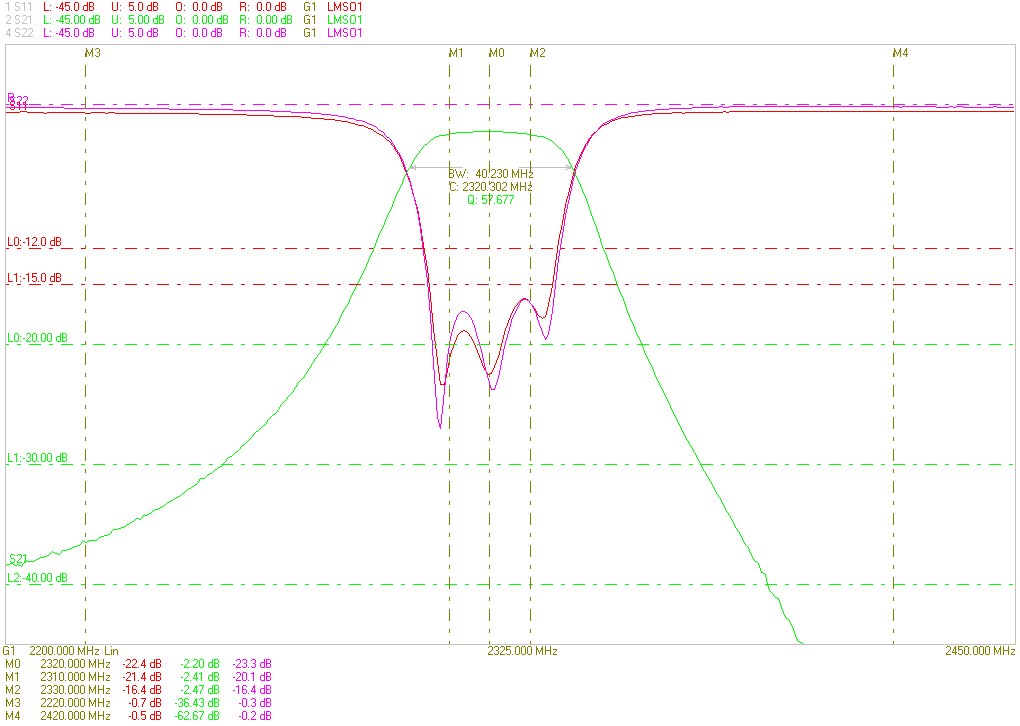Click 'M2' in the marker table

pyautogui.click(x=13, y=690)
